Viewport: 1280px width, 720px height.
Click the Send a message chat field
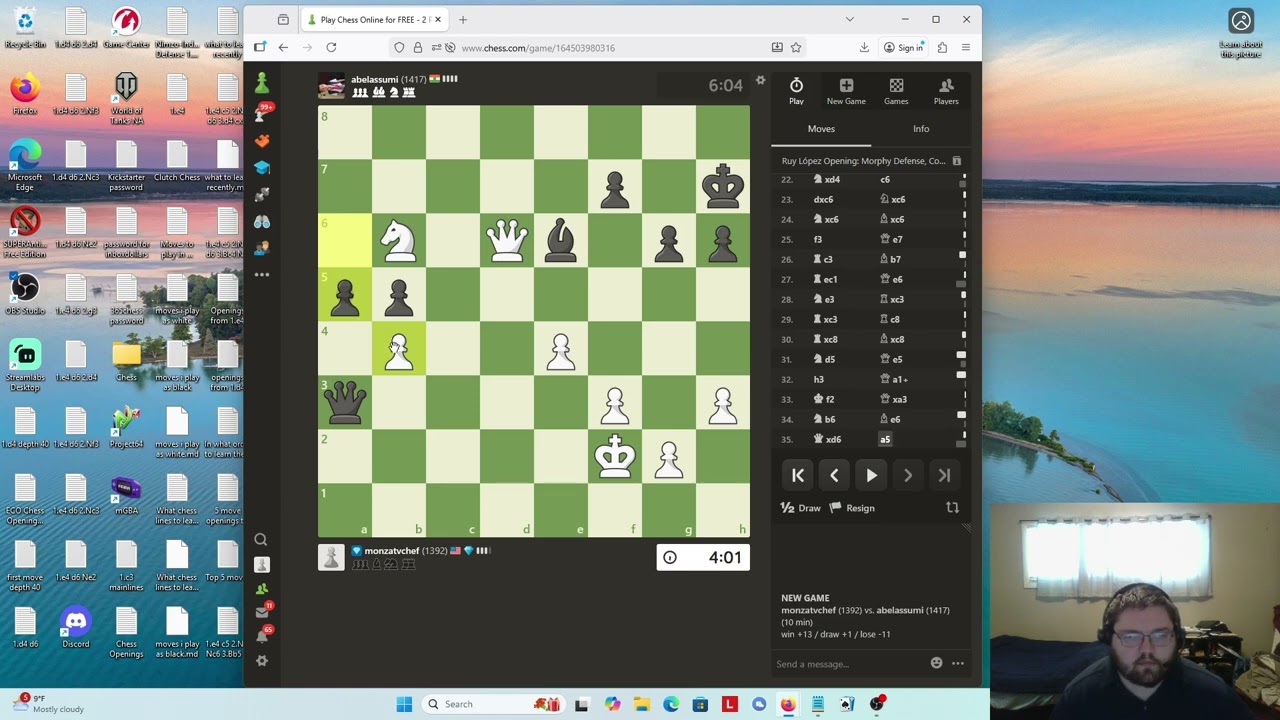point(850,664)
